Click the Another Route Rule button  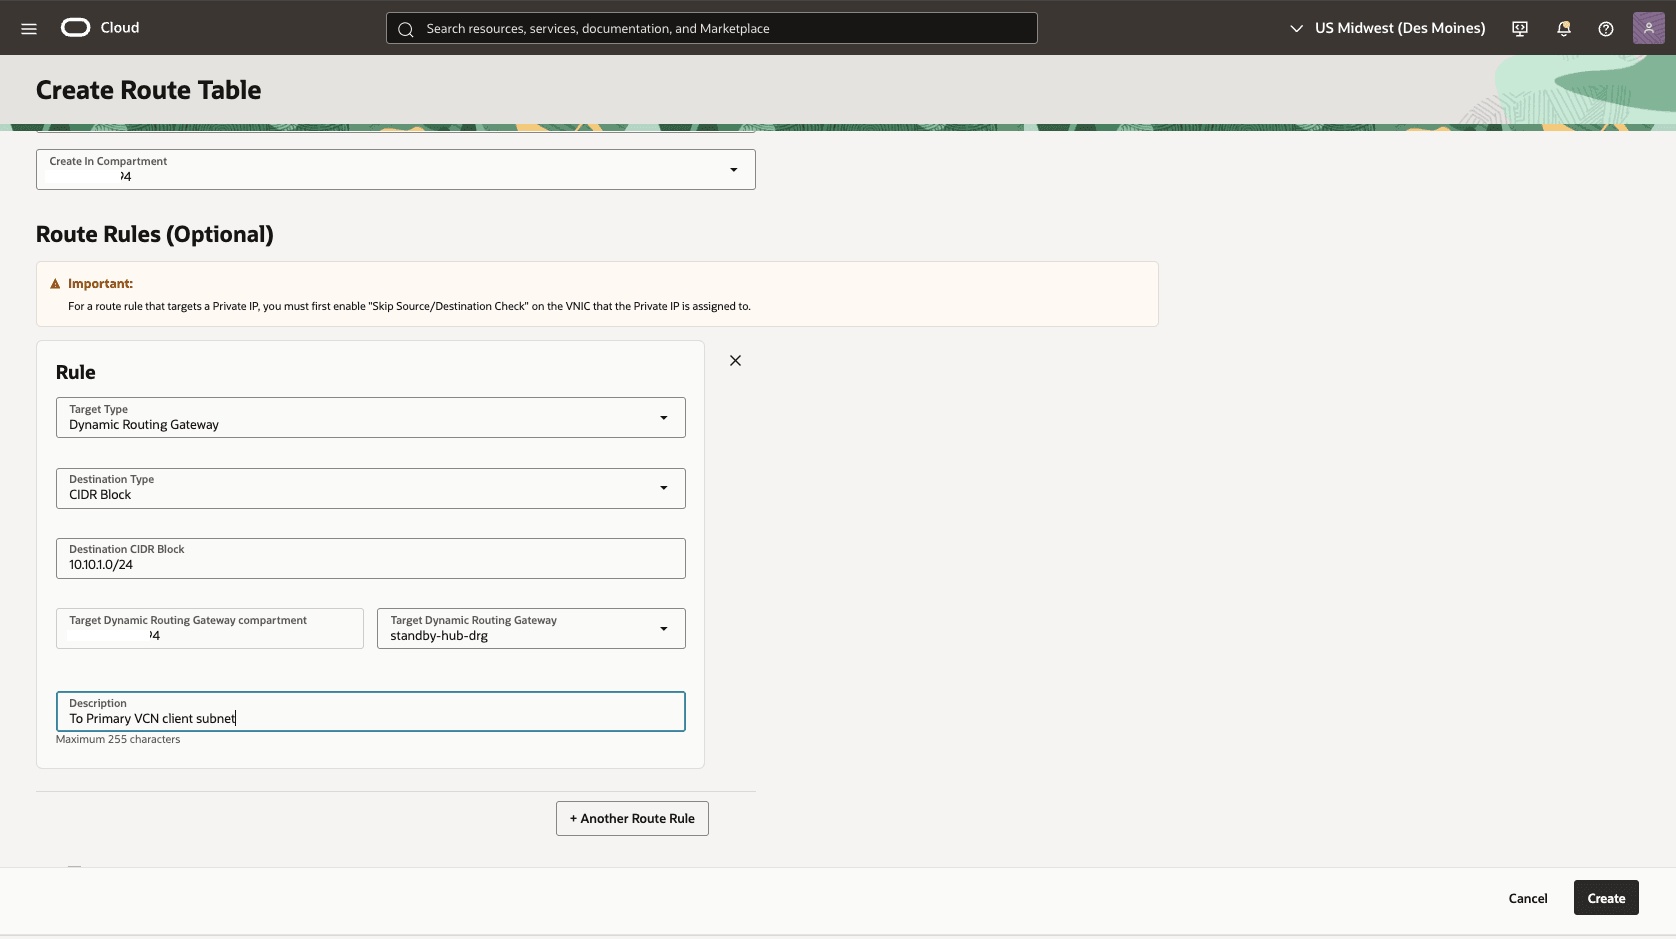(631, 818)
